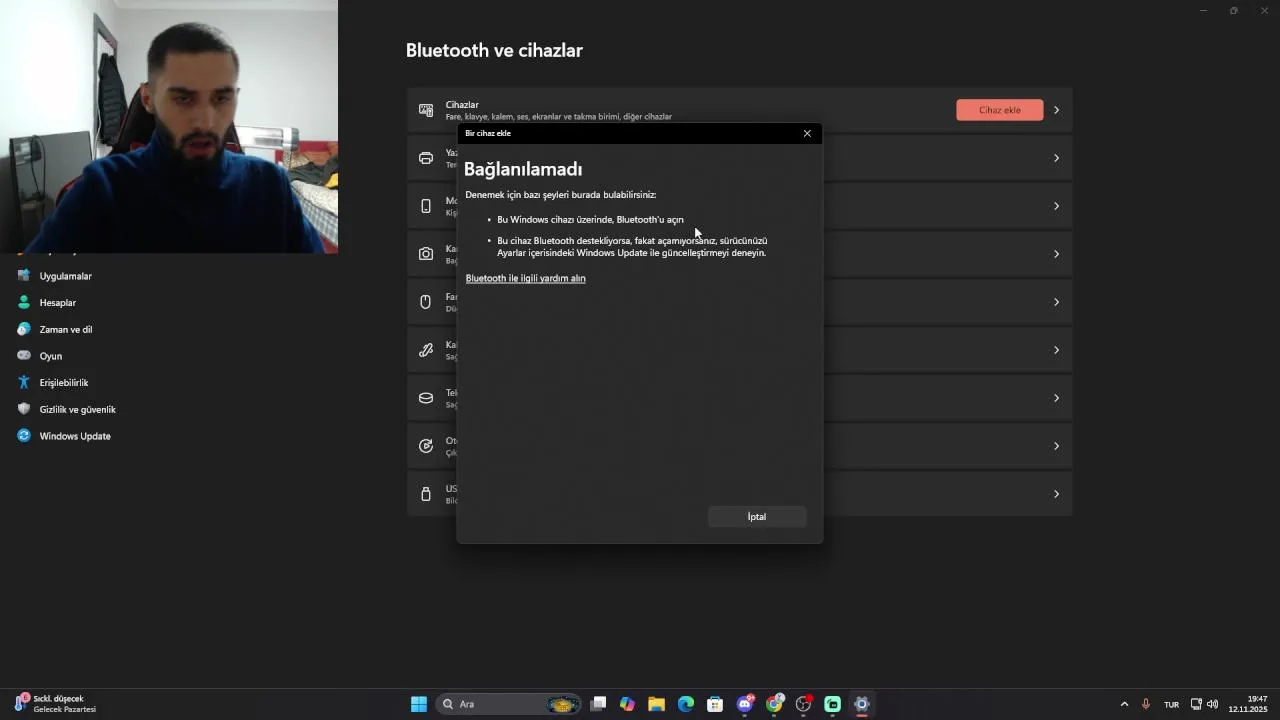
Task: Click the mouse icon in settings list
Action: pyautogui.click(x=426, y=302)
